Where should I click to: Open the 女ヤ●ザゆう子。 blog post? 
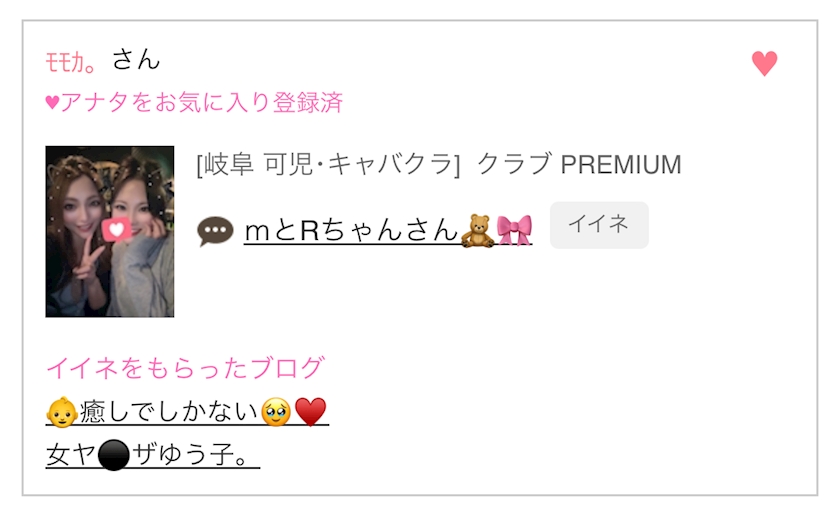coord(153,455)
